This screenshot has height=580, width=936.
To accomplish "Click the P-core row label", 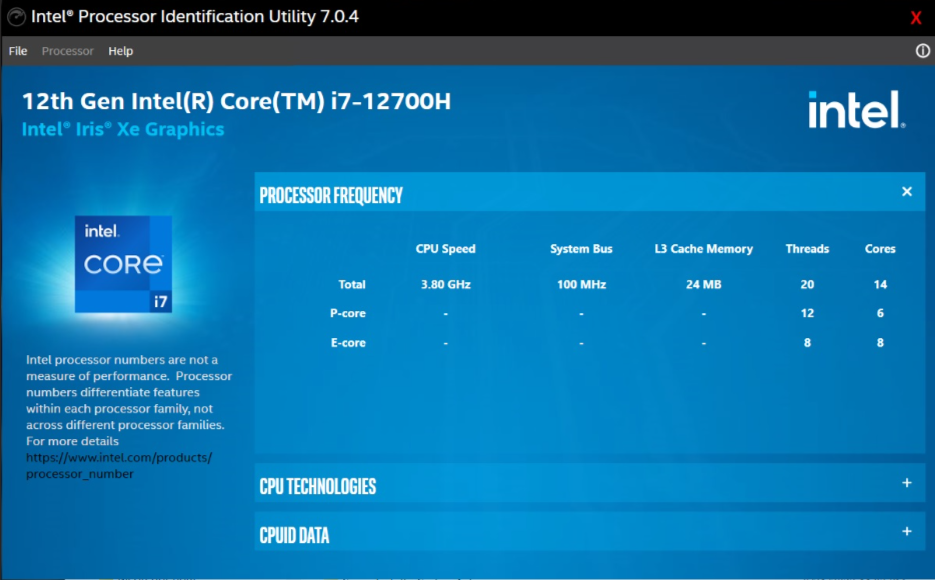I will (347, 313).
